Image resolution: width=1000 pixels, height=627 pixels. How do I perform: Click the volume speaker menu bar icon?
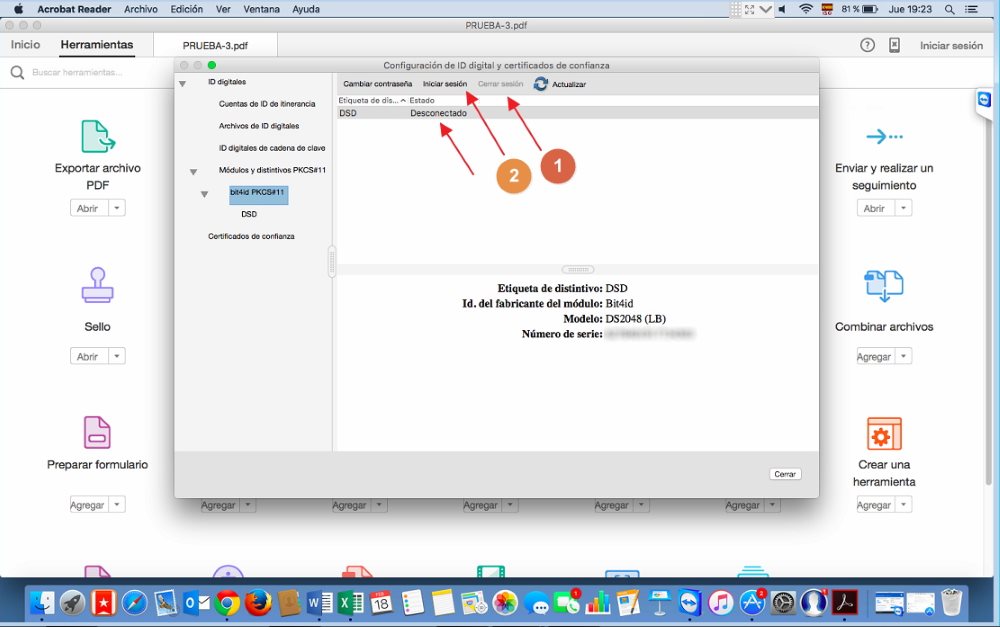click(782, 9)
